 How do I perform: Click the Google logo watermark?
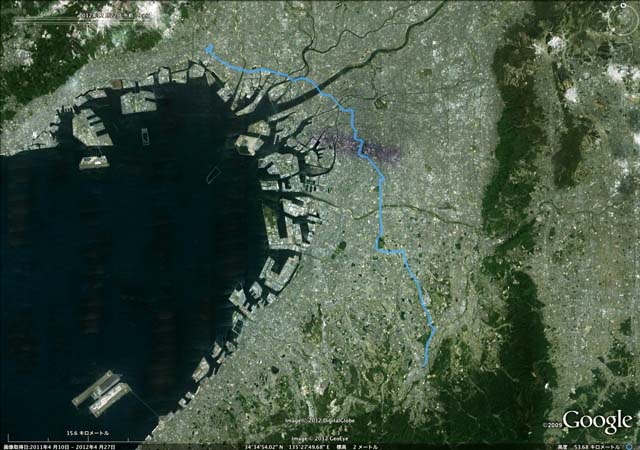(597, 421)
